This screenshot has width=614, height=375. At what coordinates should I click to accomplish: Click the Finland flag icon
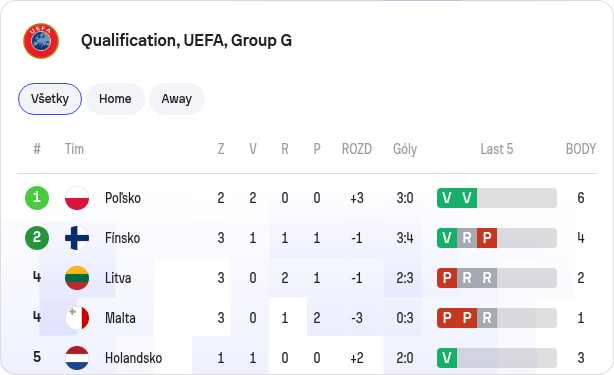pyautogui.click(x=77, y=238)
